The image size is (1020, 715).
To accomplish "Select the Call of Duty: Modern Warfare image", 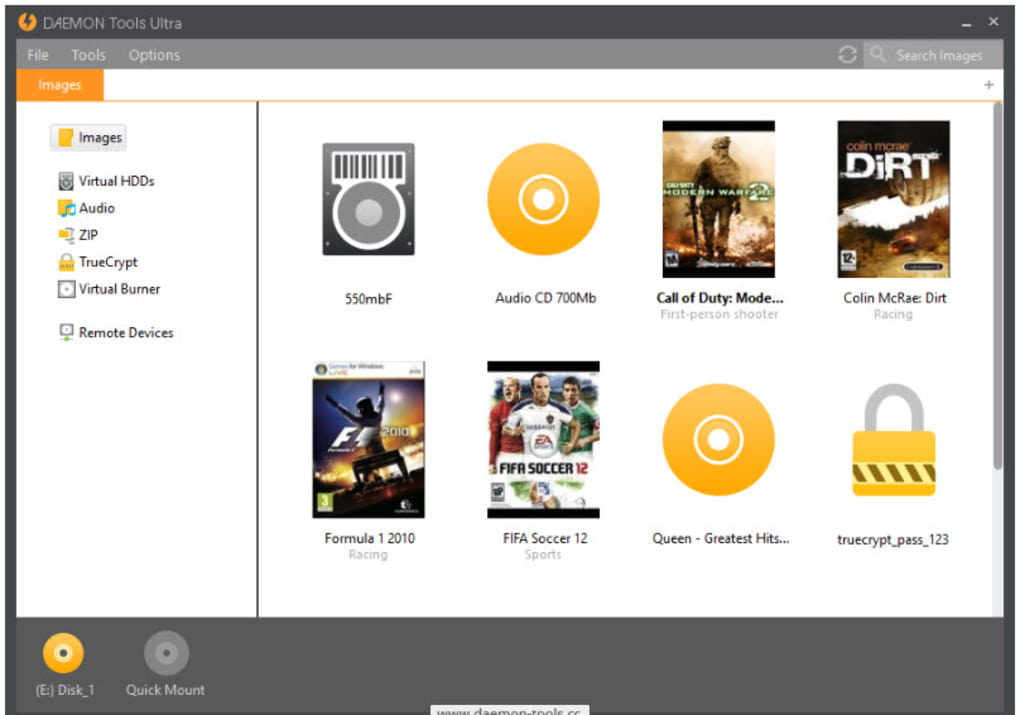I will (718, 198).
